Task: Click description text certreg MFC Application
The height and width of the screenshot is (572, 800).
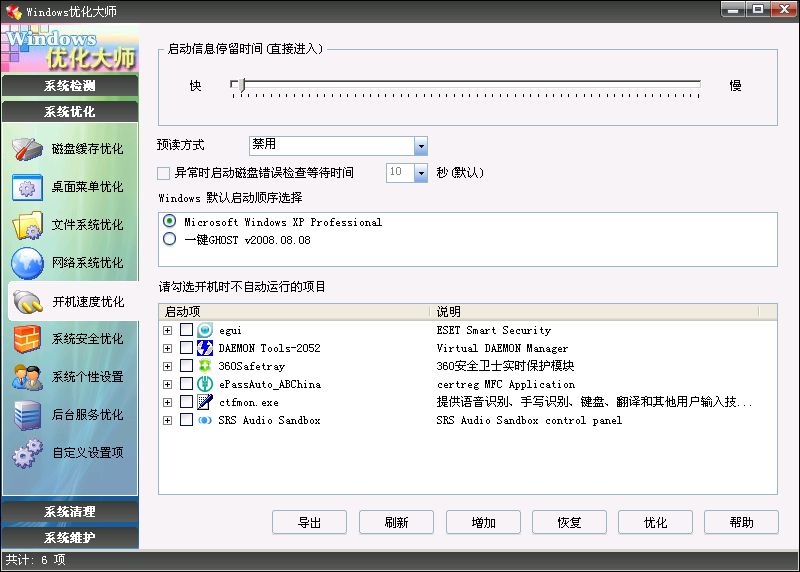Action: coord(506,384)
